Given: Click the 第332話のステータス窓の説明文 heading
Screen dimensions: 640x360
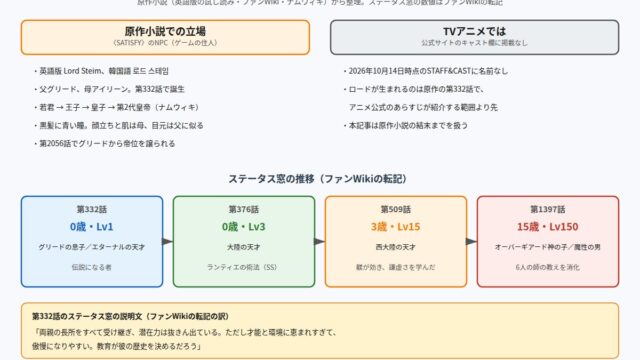Looking at the screenshot, I should (131, 316).
